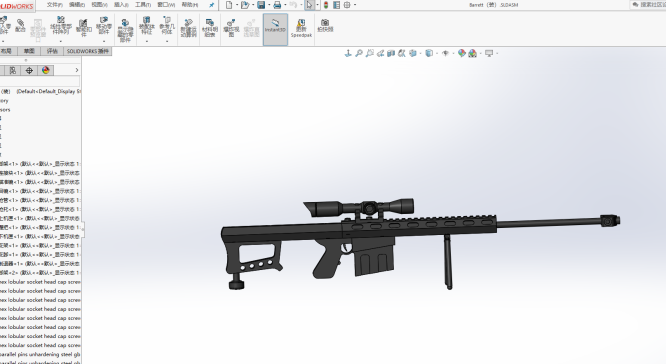Open the 文件 (File) menu
The width and height of the screenshot is (666, 364).
(x=55, y=5)
